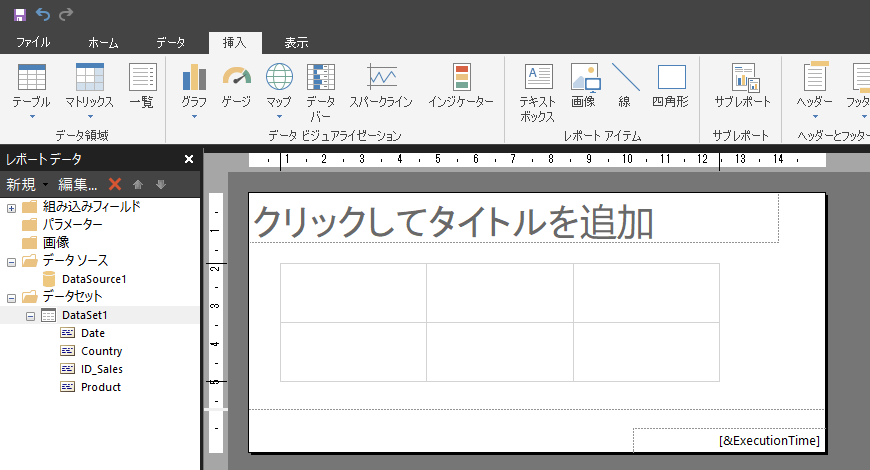Viewport: 870px width, 470px height.
Task: Expand the マトリックス dropdown arrow
Action: click(90, 117)
